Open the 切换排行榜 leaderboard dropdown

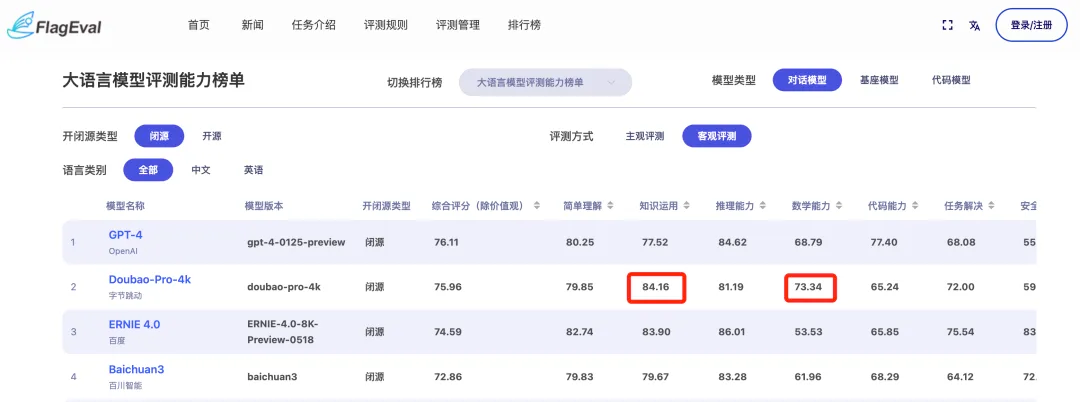click(545, 82)
